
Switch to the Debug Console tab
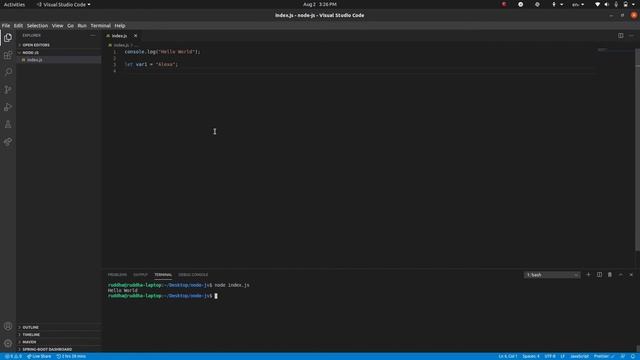(193, 275)
